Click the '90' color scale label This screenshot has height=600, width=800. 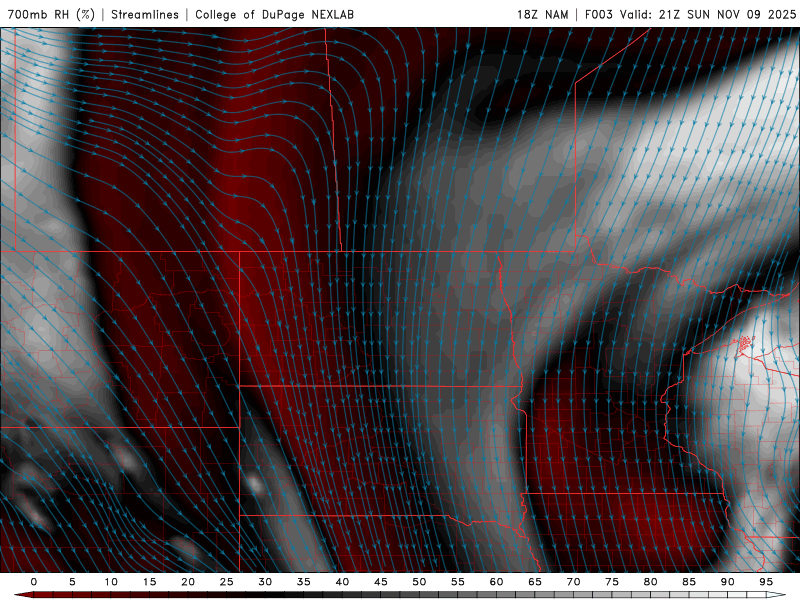point(727,582)
